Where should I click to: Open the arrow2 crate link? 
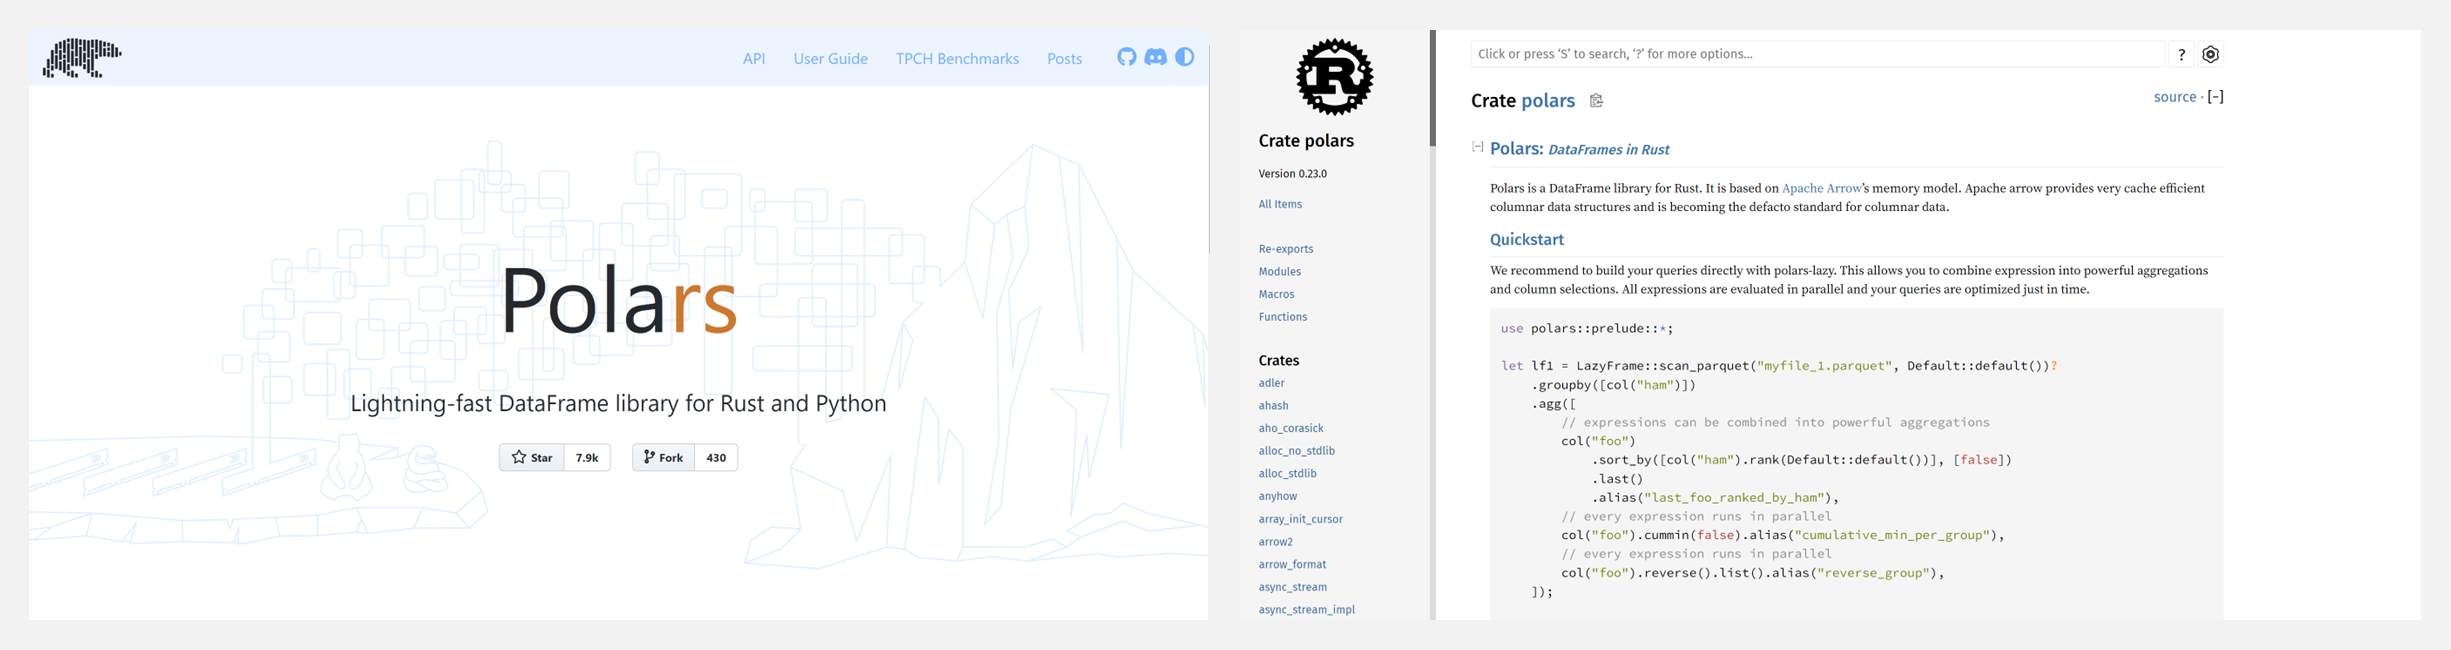1275,542
